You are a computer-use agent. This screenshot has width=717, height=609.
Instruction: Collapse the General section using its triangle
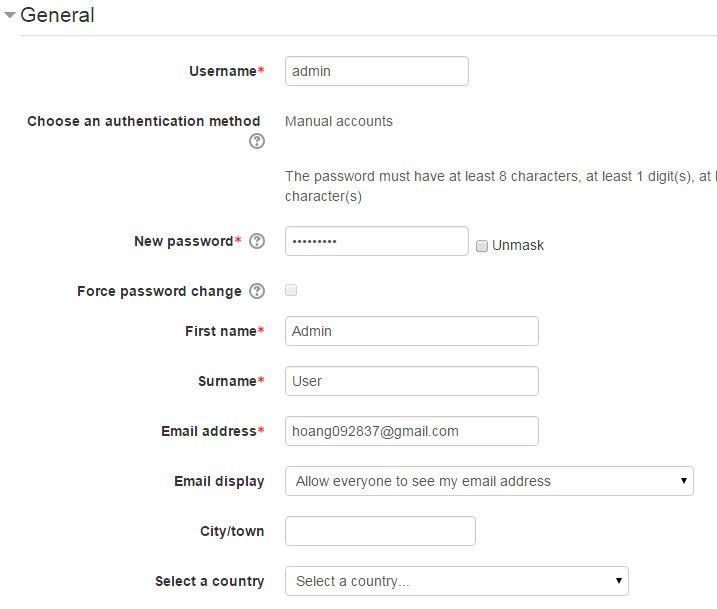10,16
